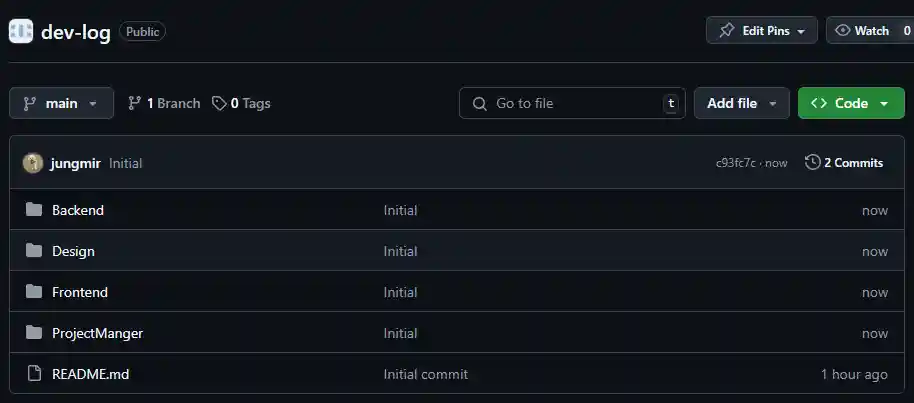Open the jungmir username link
Screen dimensions: 914x403
[77, 163]
